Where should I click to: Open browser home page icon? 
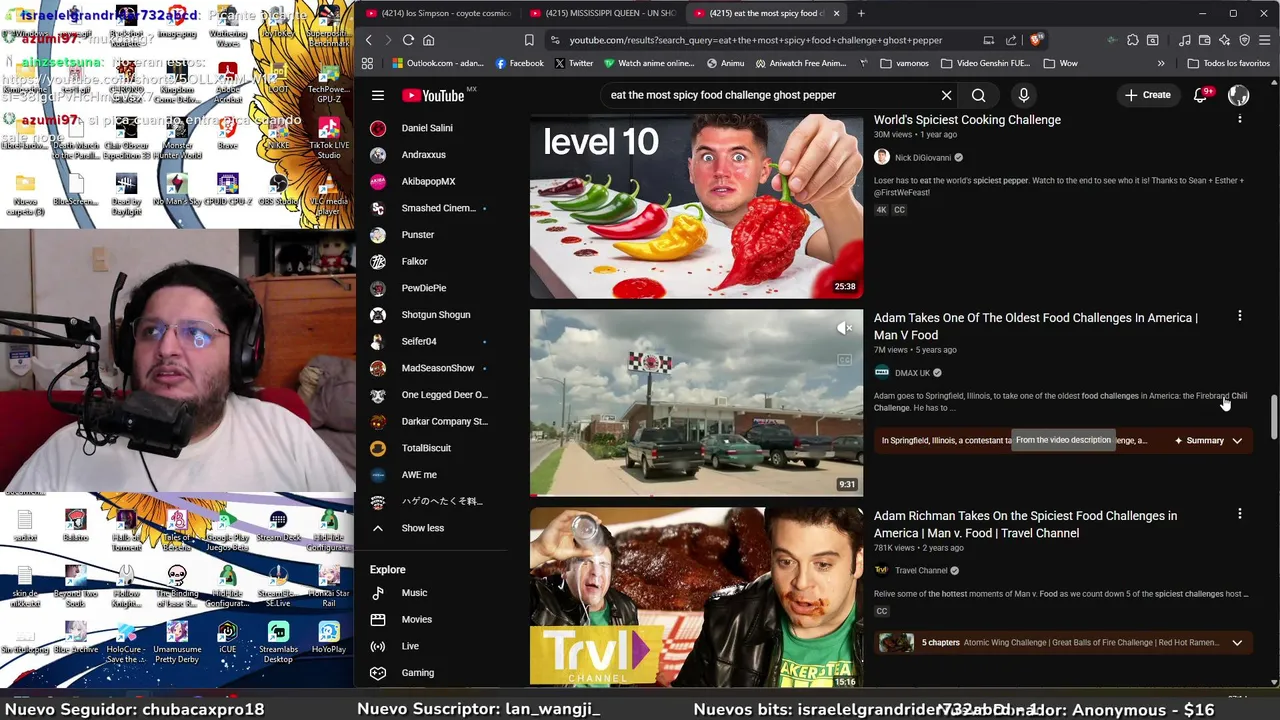point(428,40)
